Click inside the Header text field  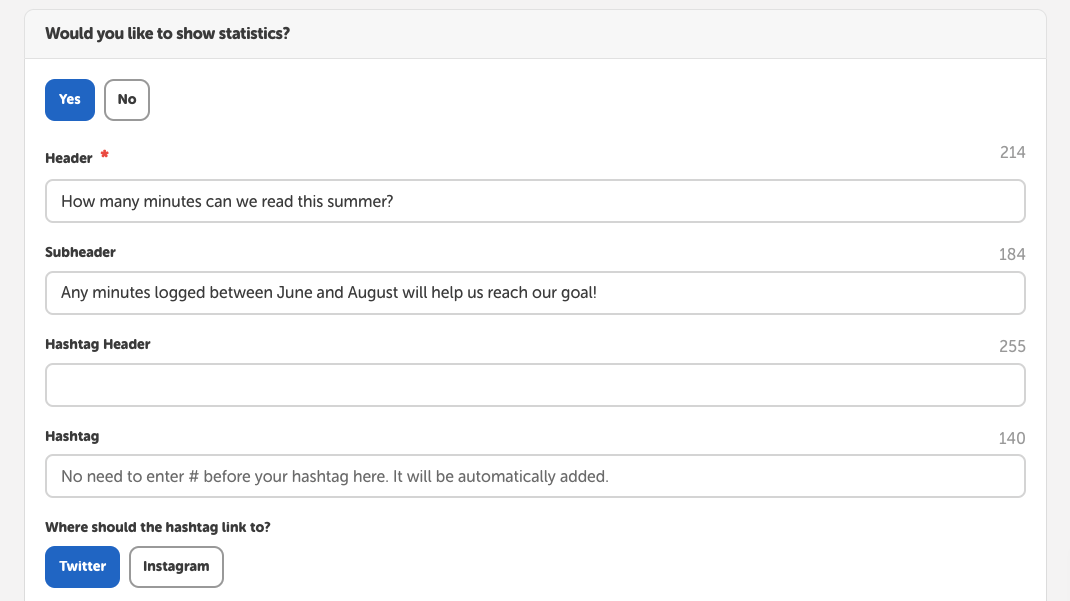[x=535, y=201]
